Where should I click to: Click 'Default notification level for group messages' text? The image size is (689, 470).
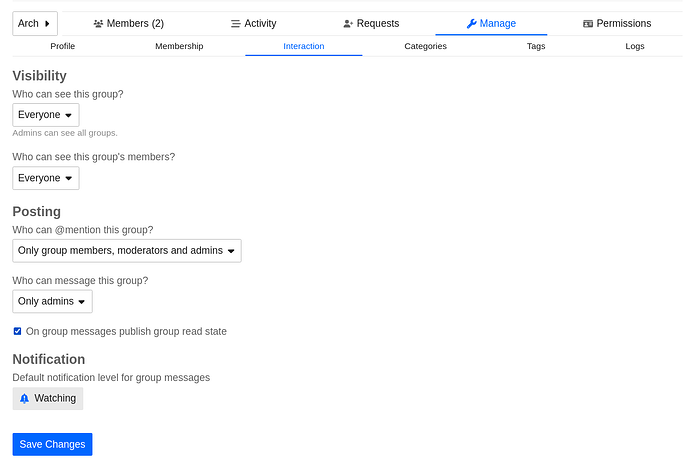(x=111, y=378)
